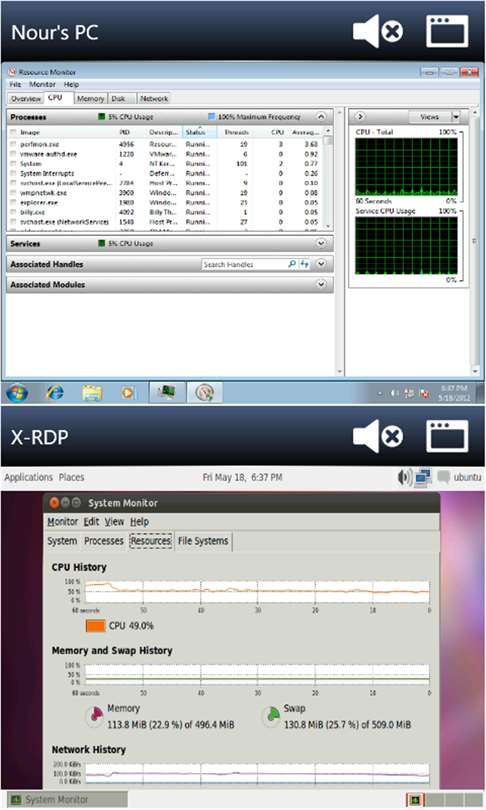Close the System Monitor window
Viewport: 486px width, 810px height.
[x=54, y=502]
